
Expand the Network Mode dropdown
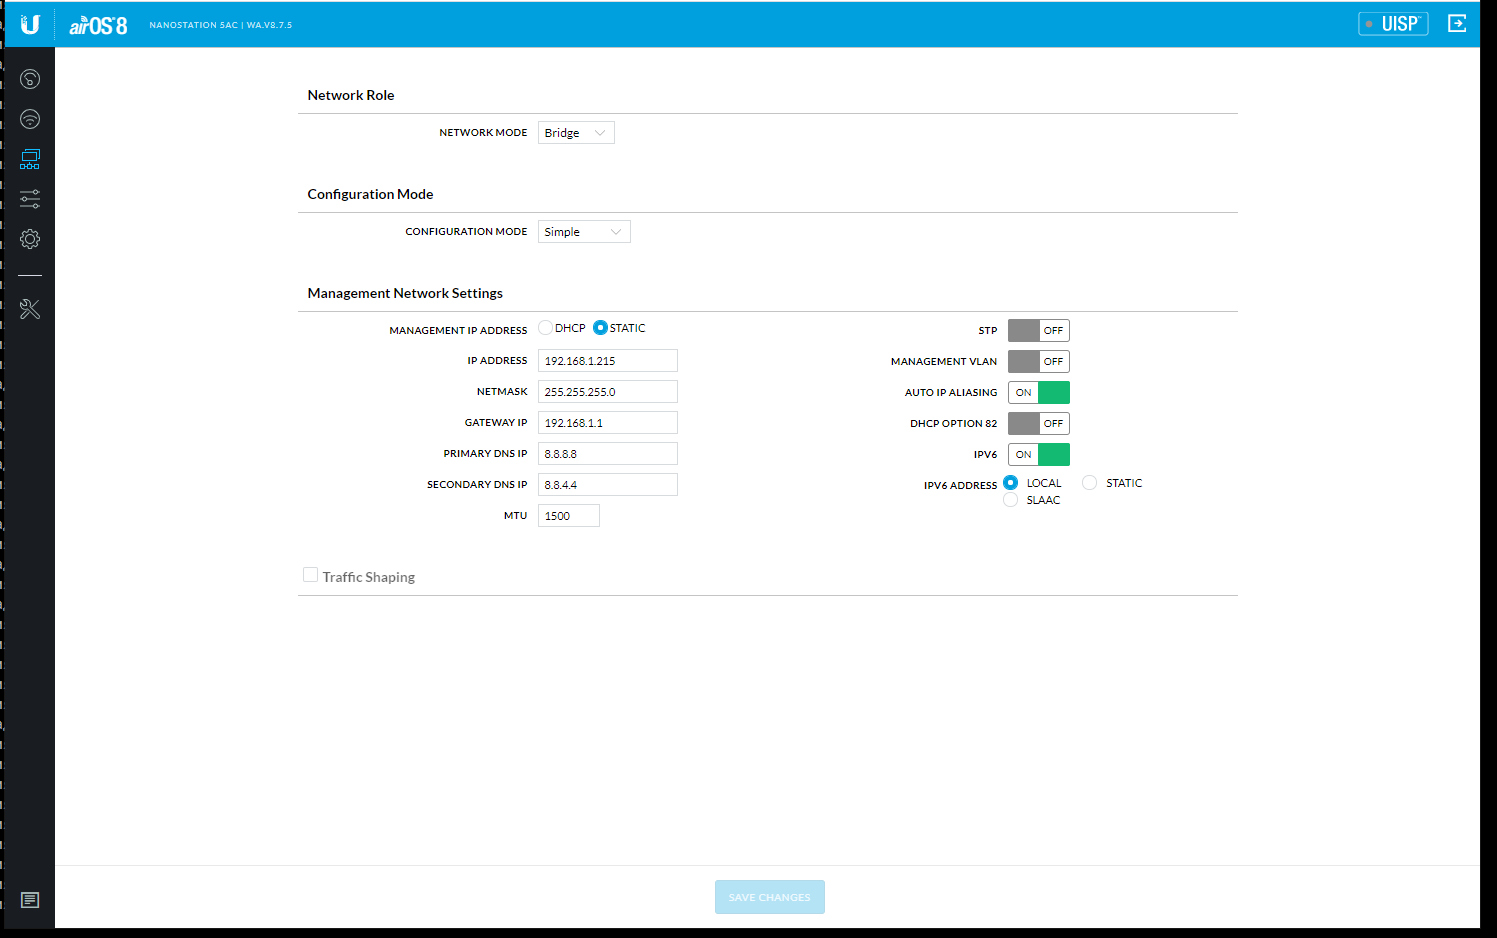576,133
